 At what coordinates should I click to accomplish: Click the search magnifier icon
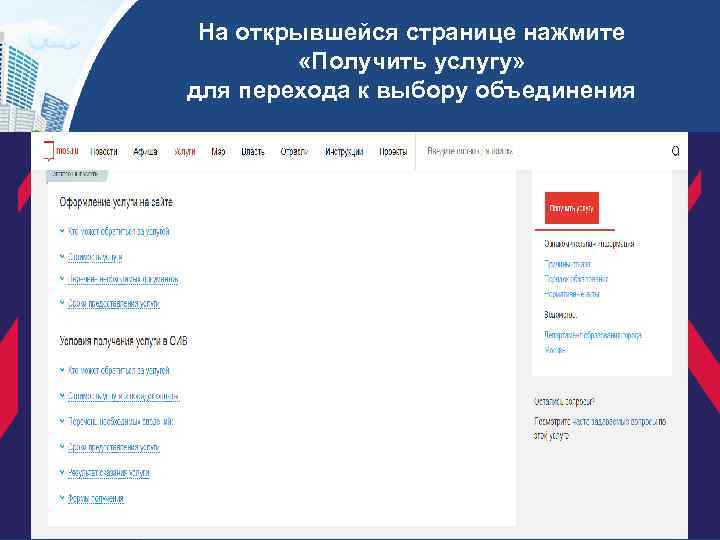(x=675, y=151)
